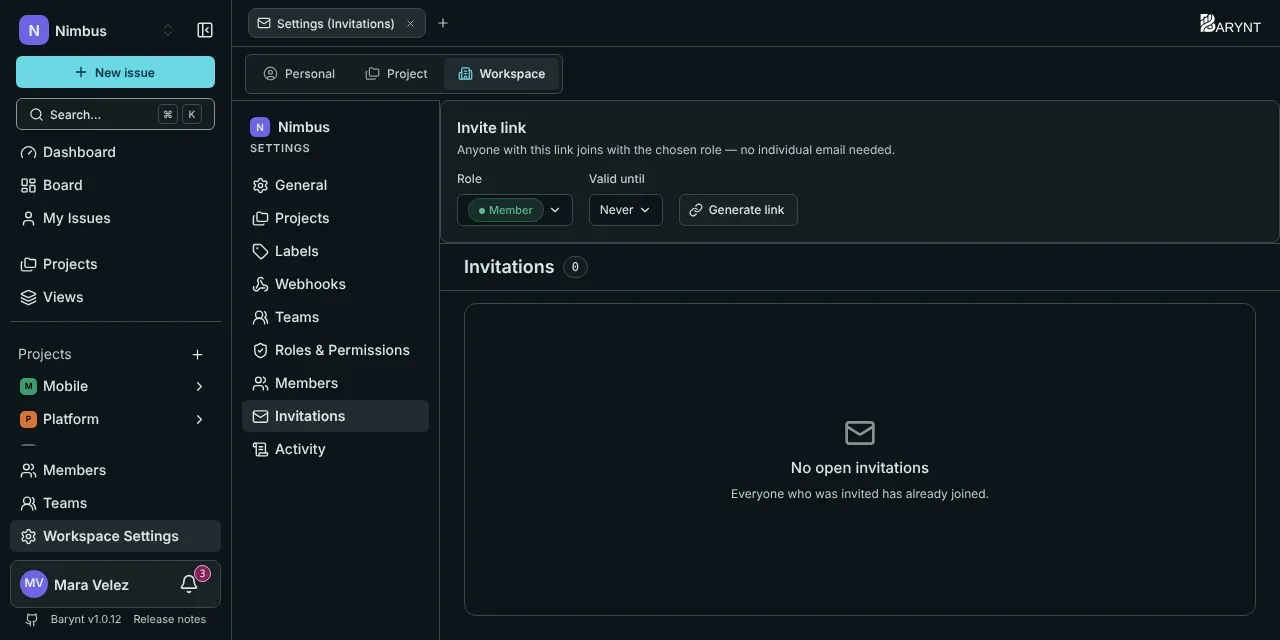Click the New issue button
This screenshot has height=640, width=1280.
coord(115,72)
